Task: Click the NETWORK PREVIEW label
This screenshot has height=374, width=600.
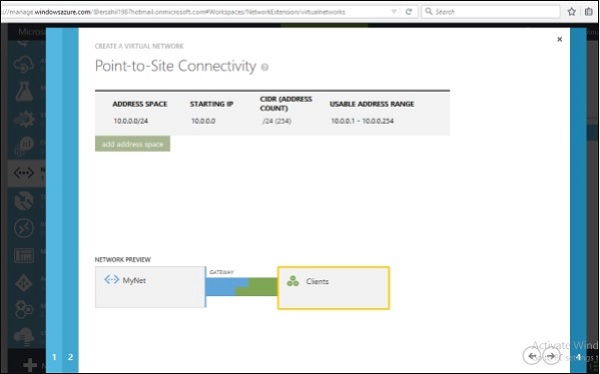Action: tap(123, 260)
